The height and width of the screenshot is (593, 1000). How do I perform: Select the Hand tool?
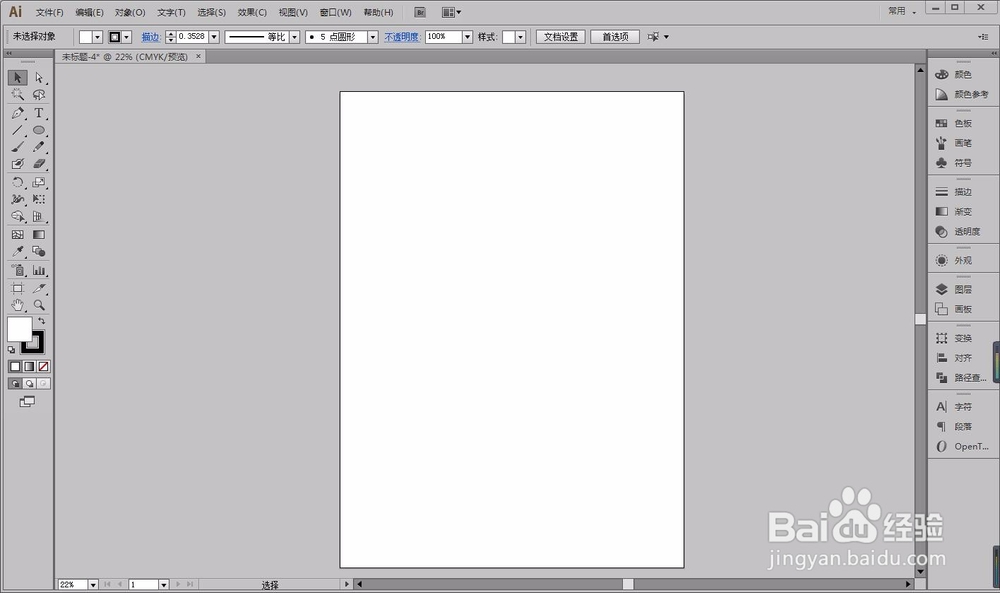17,305
